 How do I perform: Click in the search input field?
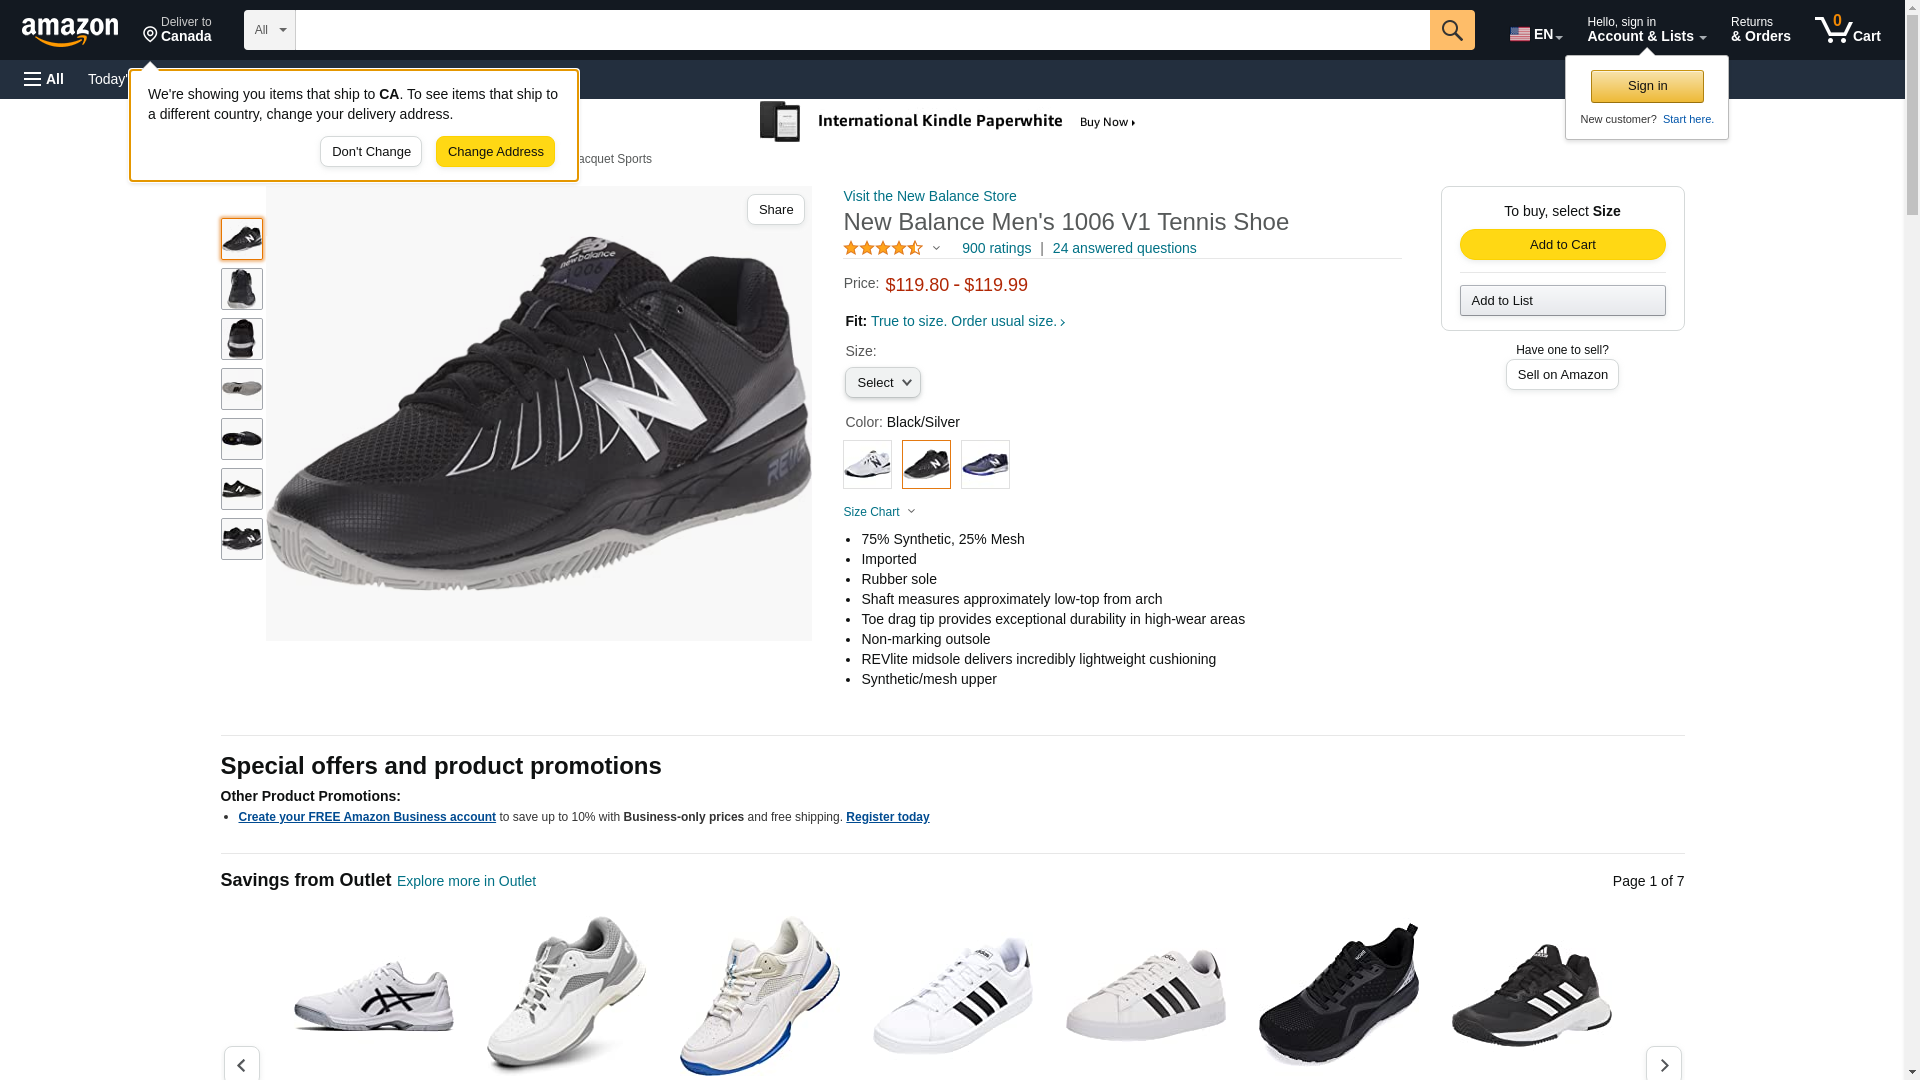(862, 30)
